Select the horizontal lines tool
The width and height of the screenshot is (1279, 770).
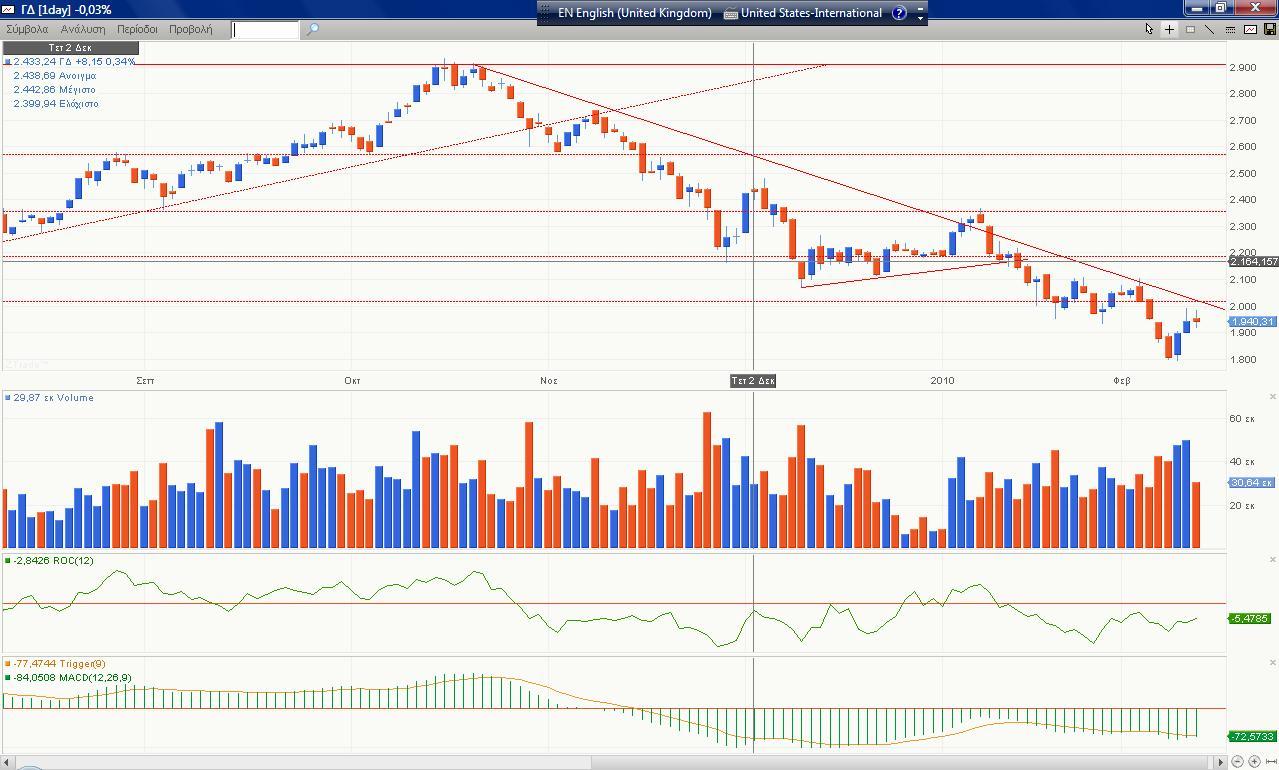pos(1230,29)
